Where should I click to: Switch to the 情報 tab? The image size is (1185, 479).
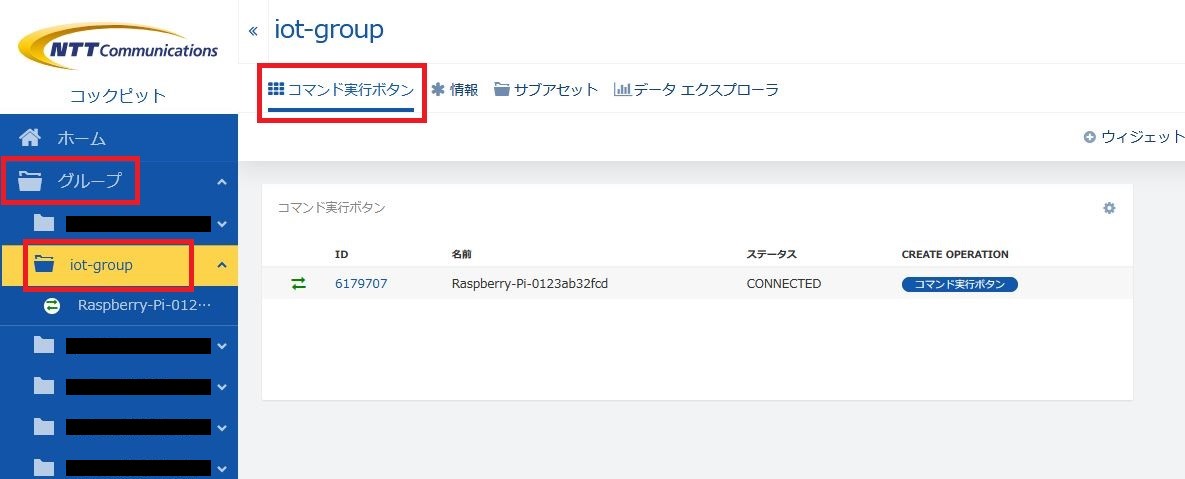point(455,90)
